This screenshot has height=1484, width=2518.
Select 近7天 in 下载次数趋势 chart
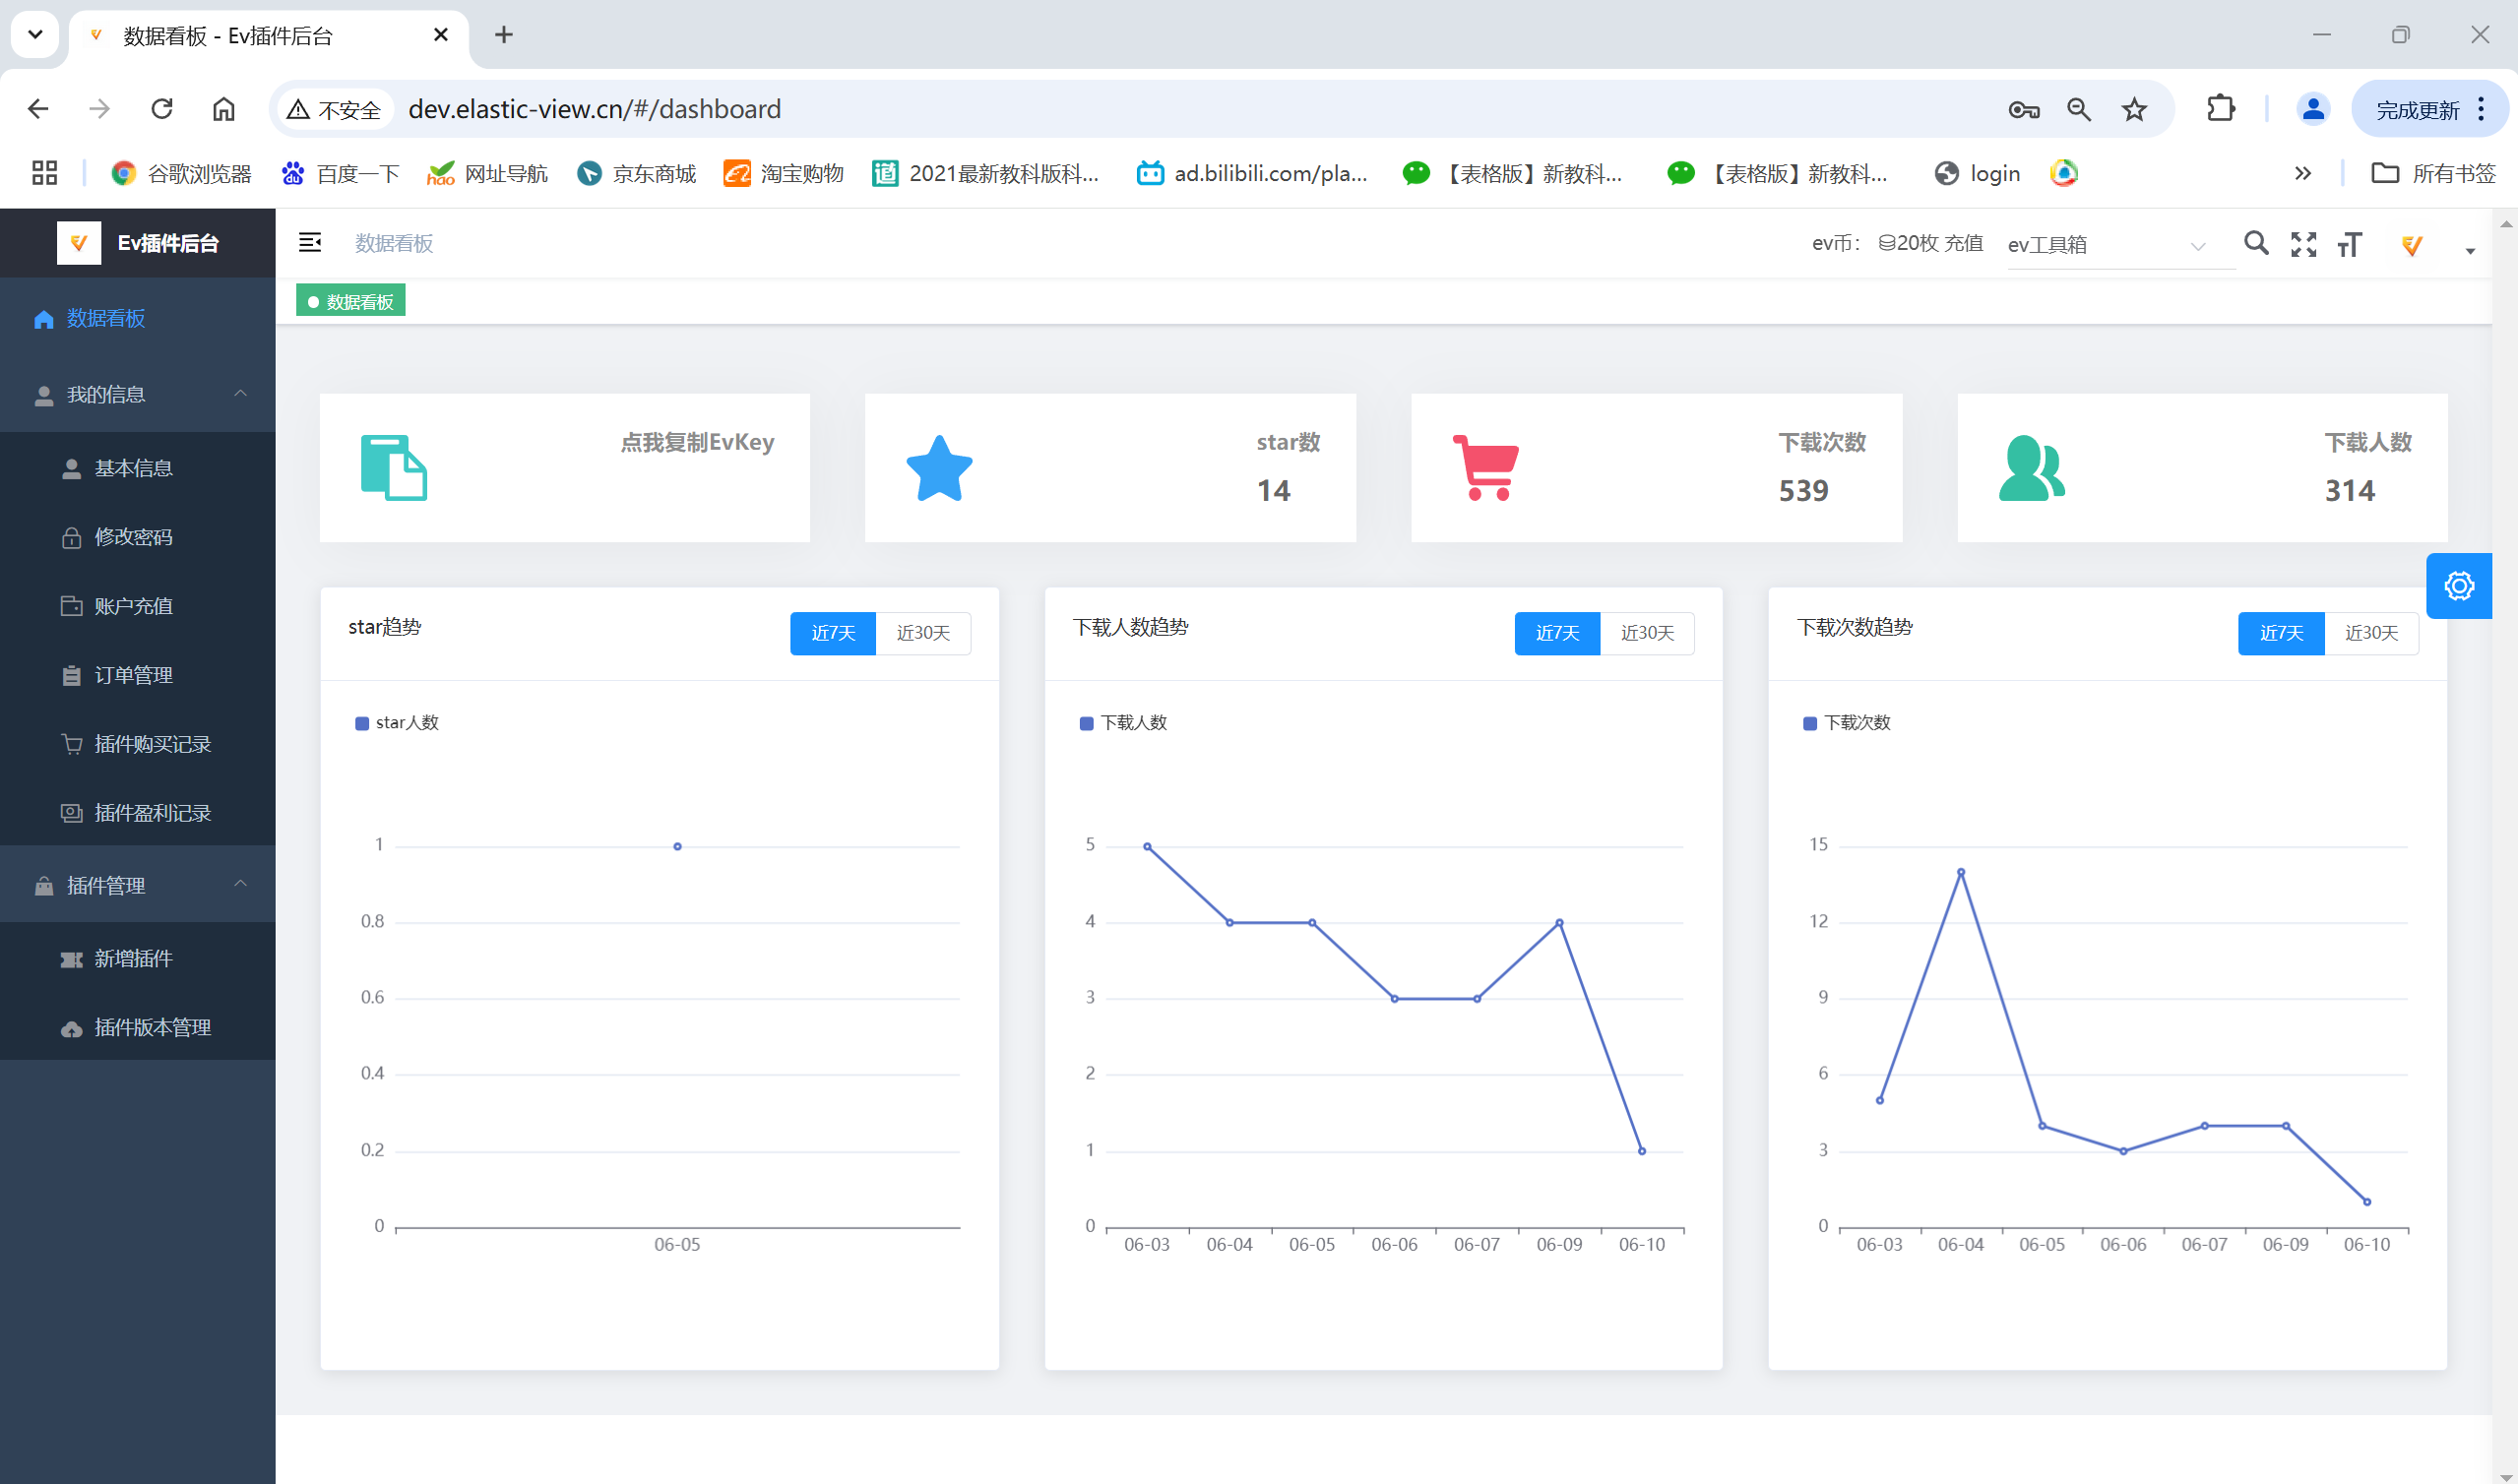[x=2281, y=633]
